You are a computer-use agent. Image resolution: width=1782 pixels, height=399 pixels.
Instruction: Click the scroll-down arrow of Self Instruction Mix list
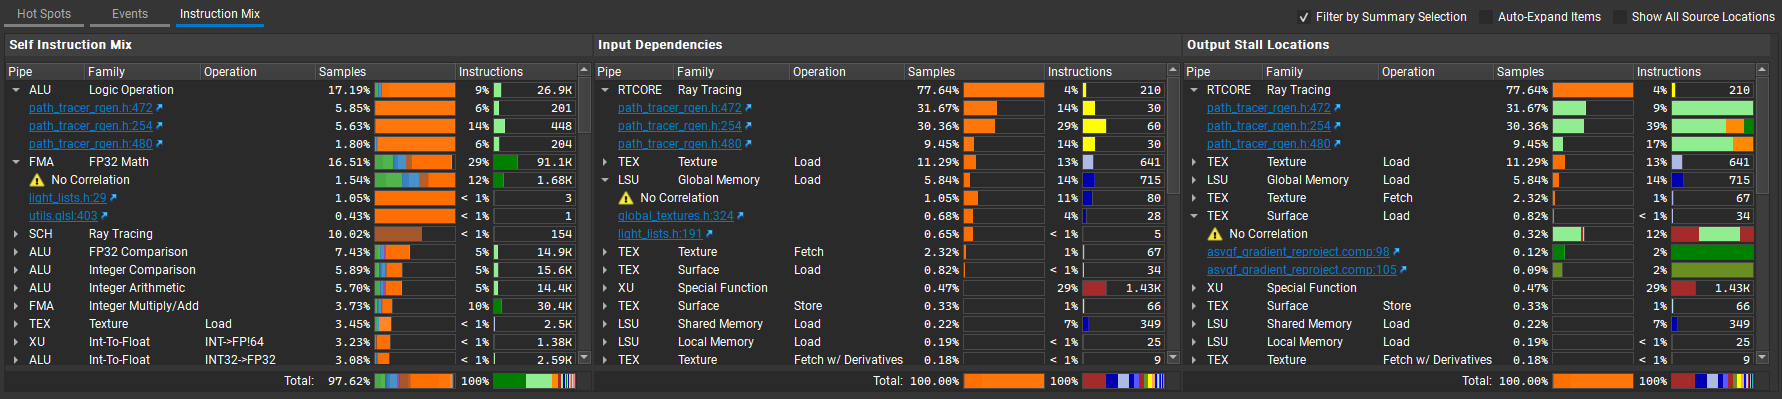point(584,357)
